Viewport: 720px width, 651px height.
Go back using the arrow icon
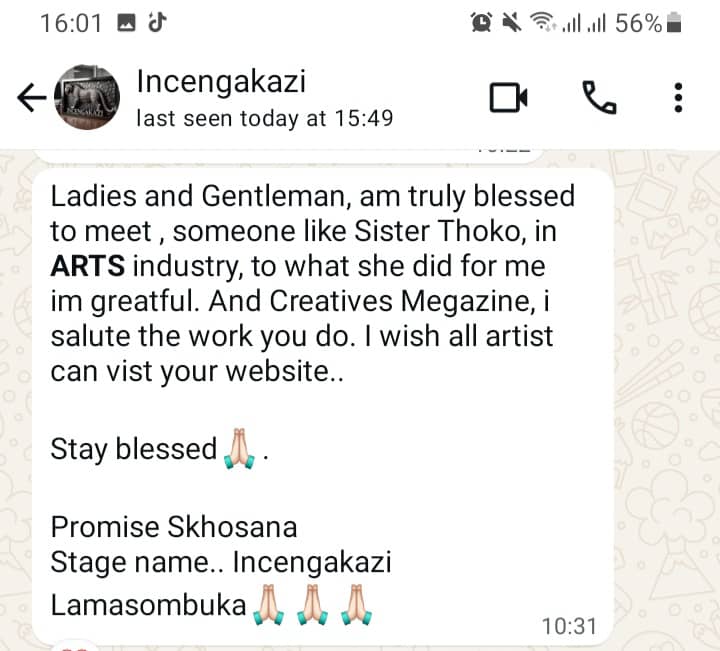[x=32, y=97]
